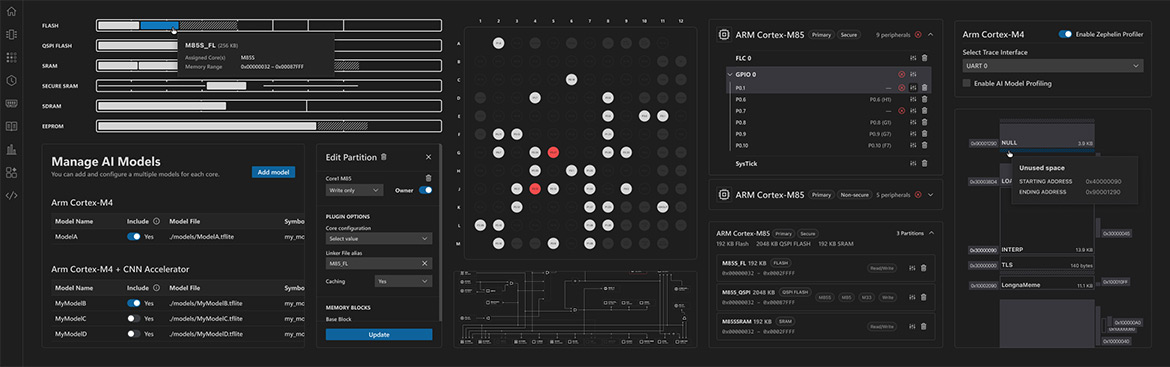Select the red highlighted pin in row J
This screenshot has height=367, width=1170.
(x=535, y=188)
